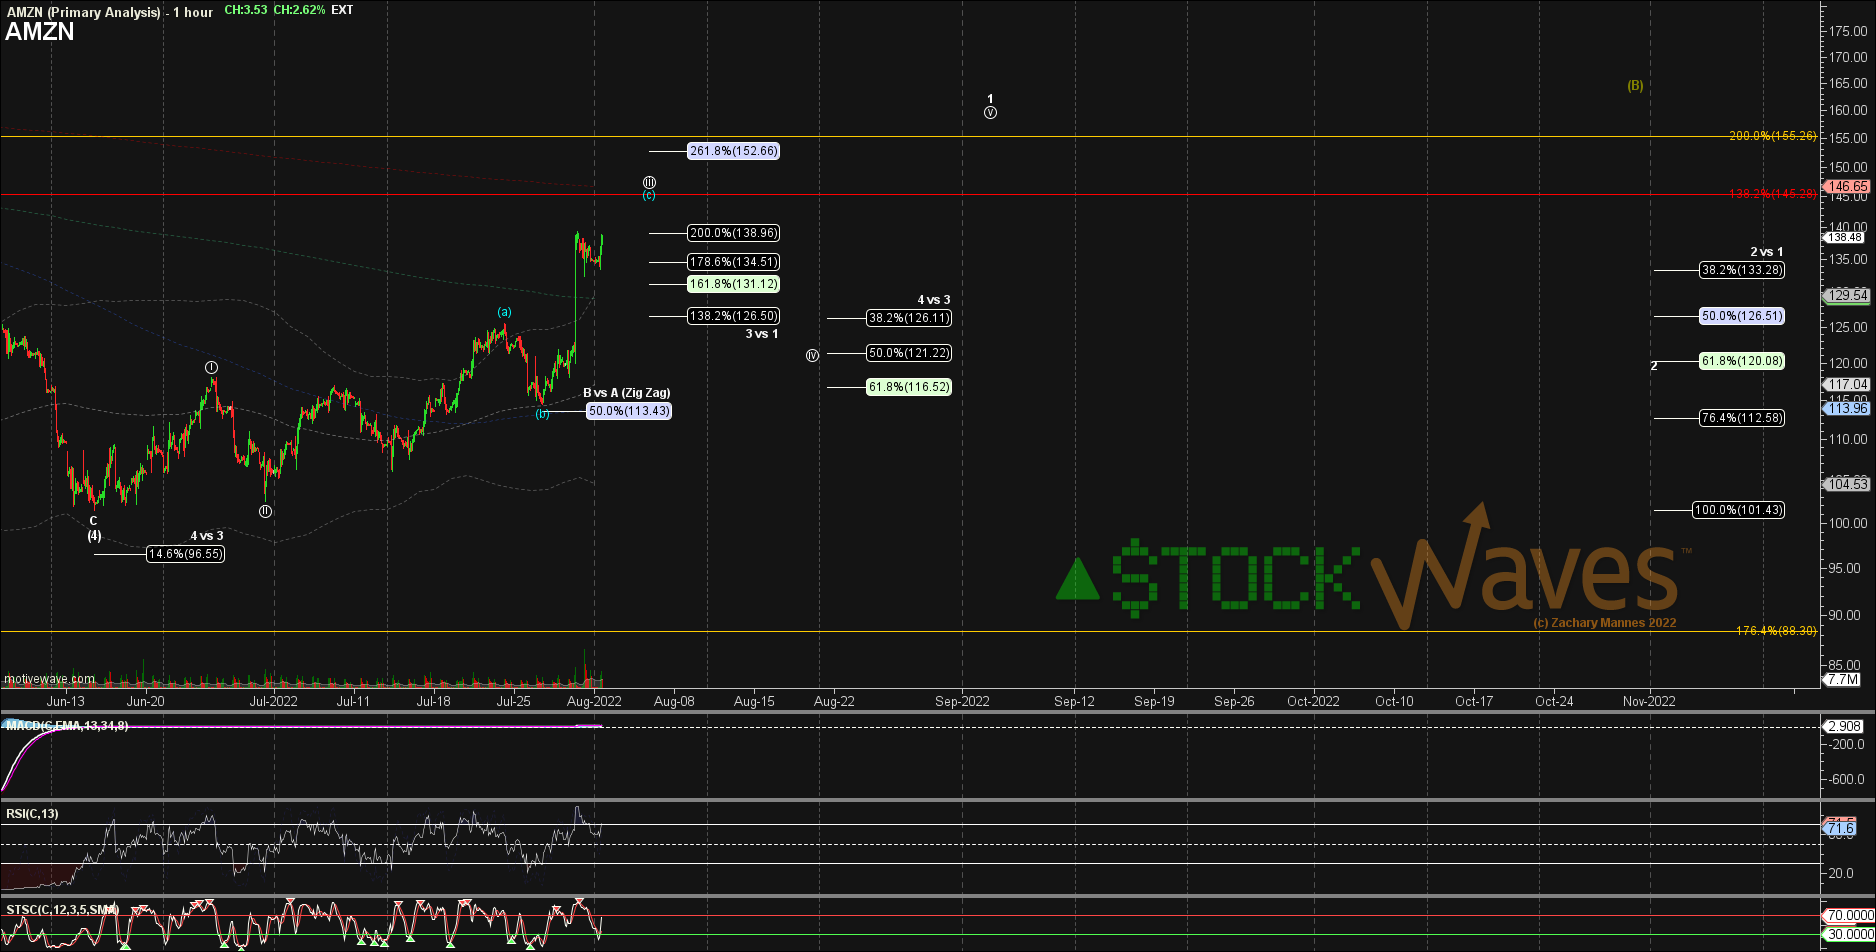Image resolution: width=1876 pixels, height=952 pixels.
Task: Select the 38.2%(133.28) 2 vs 1 label
Action: click(1742, 270)
